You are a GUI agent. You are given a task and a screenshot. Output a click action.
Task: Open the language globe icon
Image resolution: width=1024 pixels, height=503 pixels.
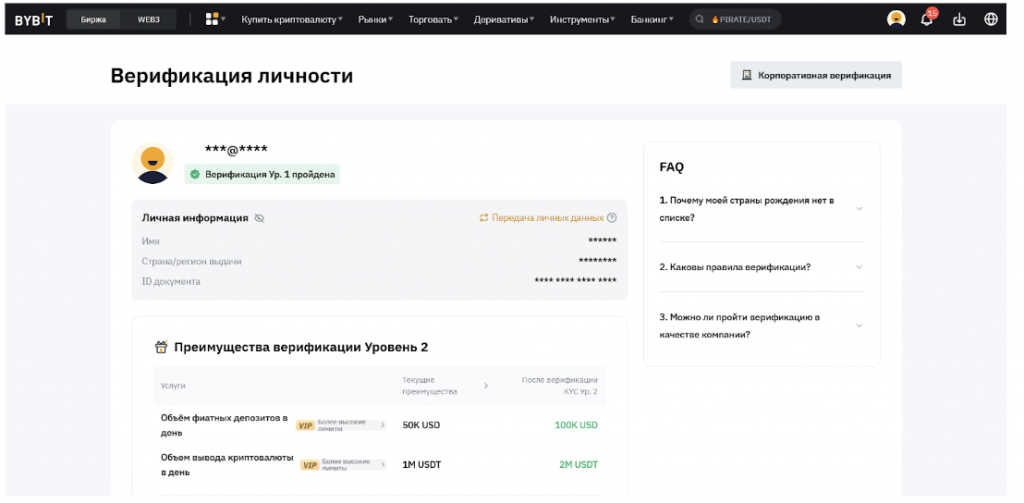991,19
